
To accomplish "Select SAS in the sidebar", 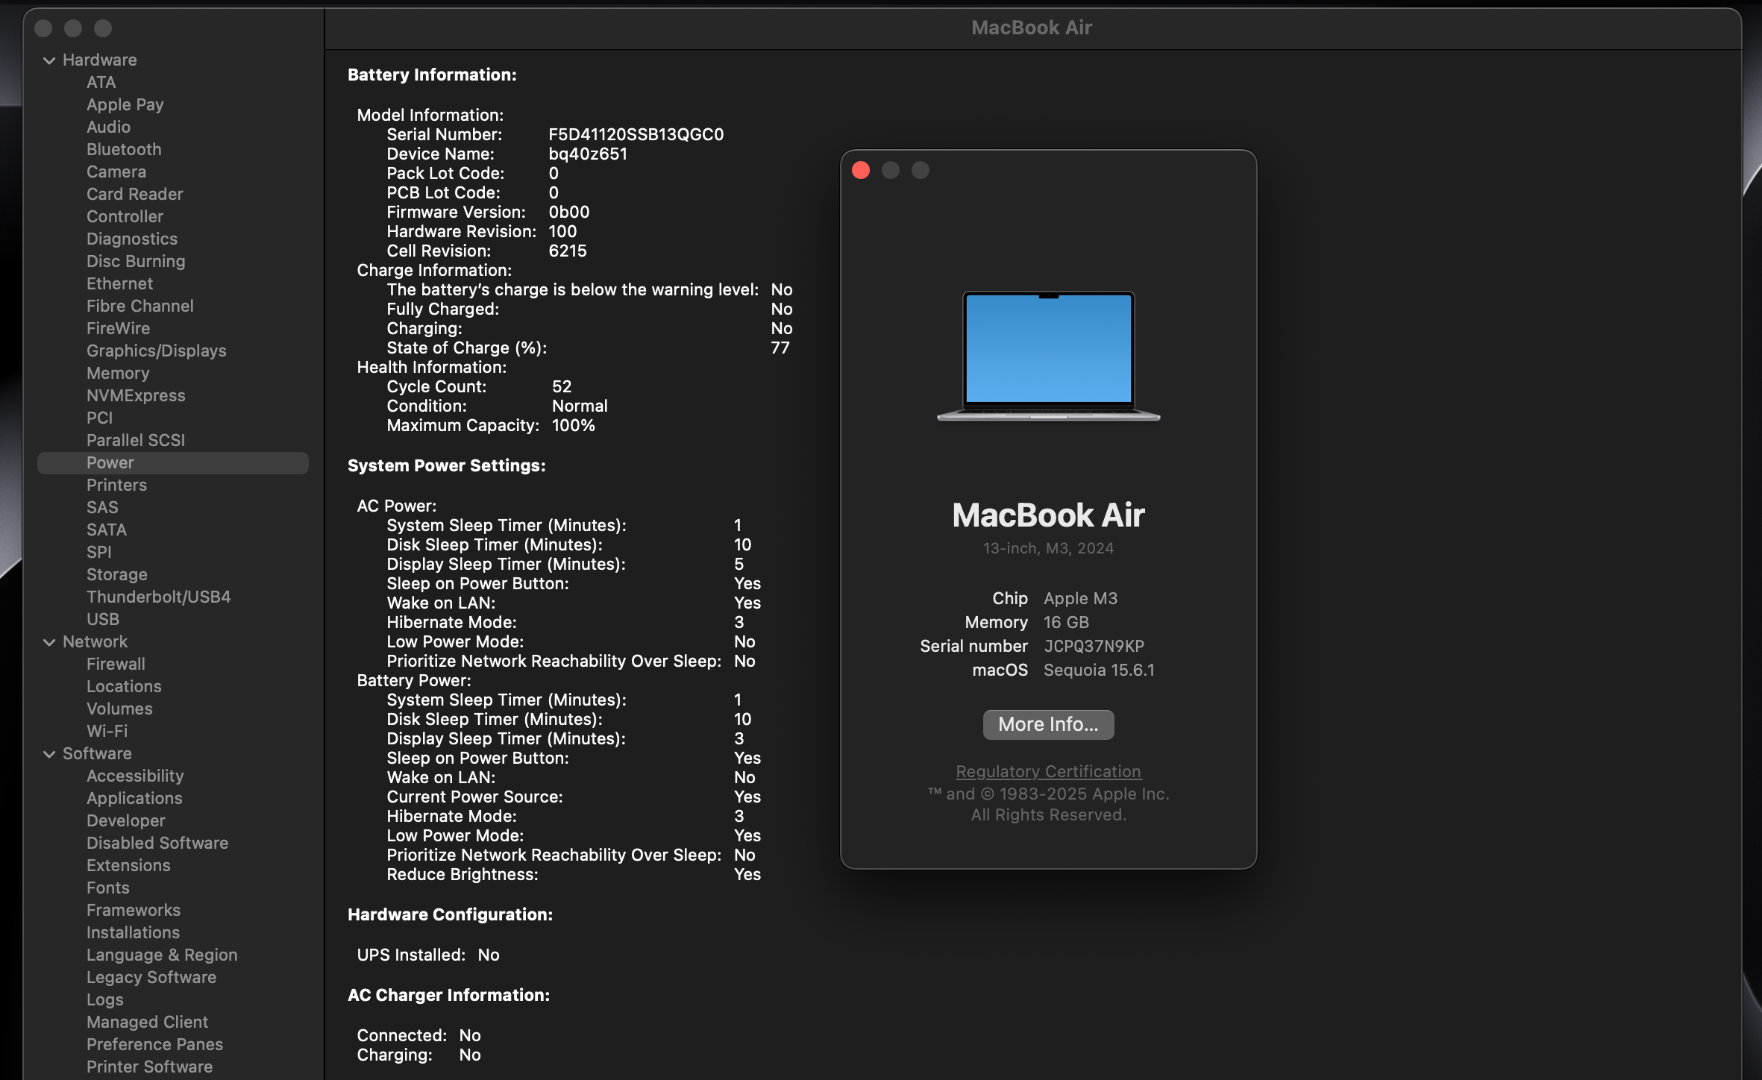I will pyautogui.click(x=102, y=507).
